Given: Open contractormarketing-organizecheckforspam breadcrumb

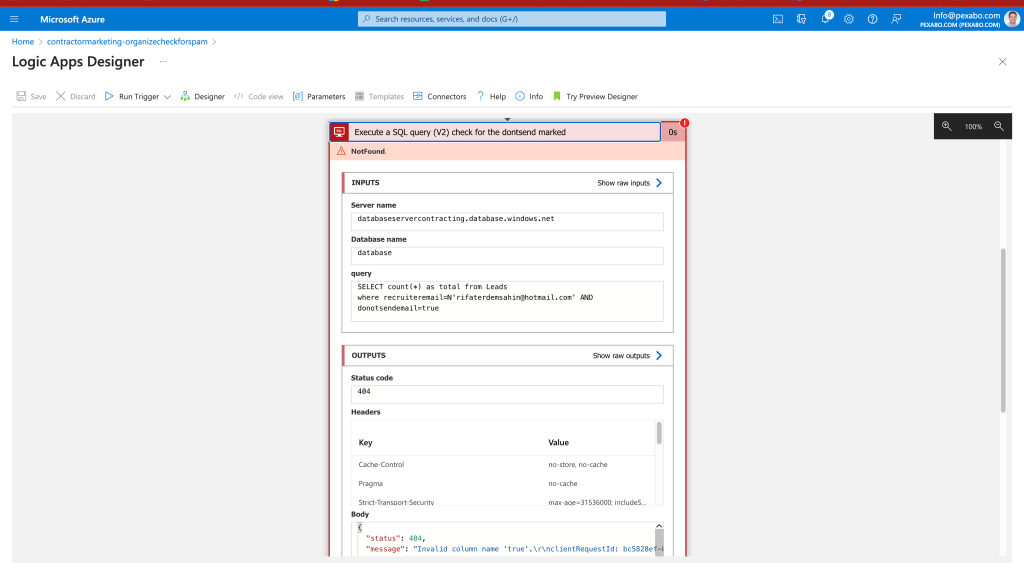Looking at the screenshot, I should click(x=127, y=41).
